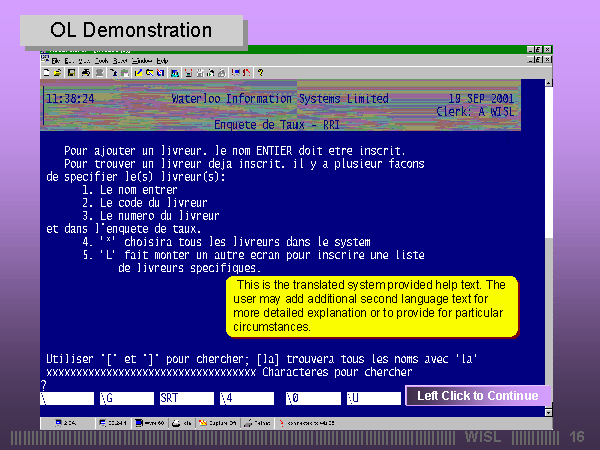
Task: Focus the field containing \U
Action: (373, 398)
